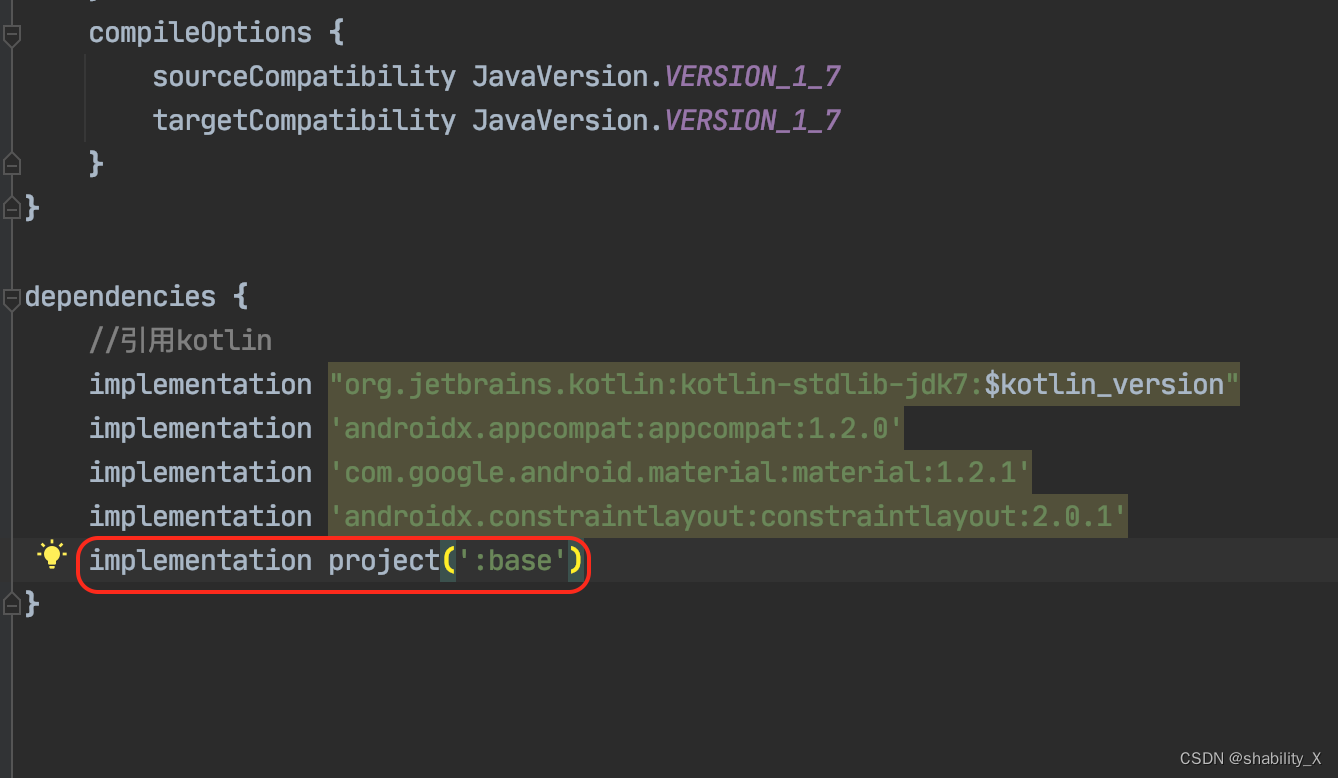The image size is (1338, 778).
Task: Click JavaVersion on the sourceCompatibility line
Action: [560, 76]
